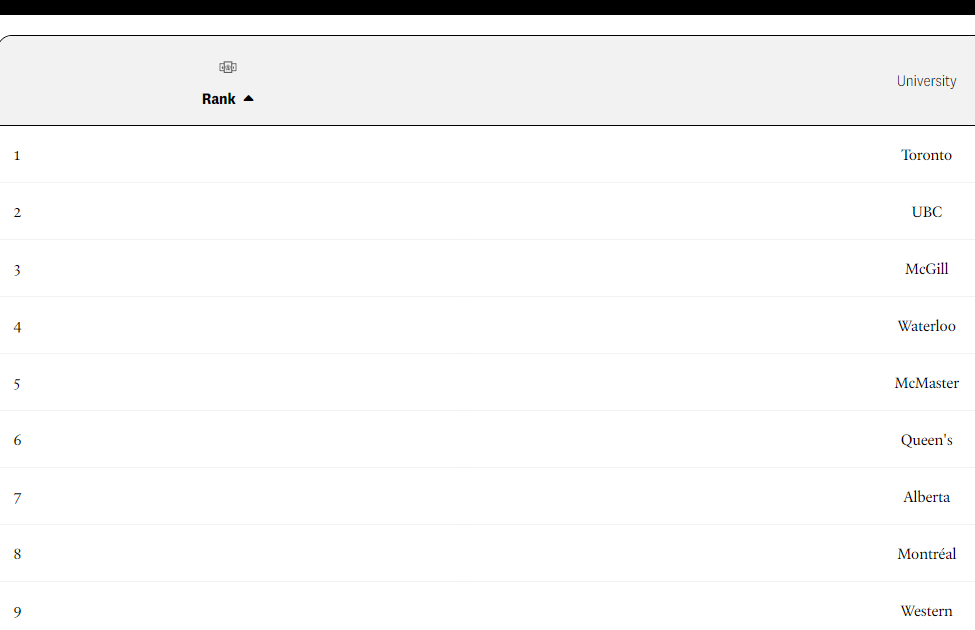Click the rank 5 cell
Screen dimensions: 975x630
[x=17, y=384]
